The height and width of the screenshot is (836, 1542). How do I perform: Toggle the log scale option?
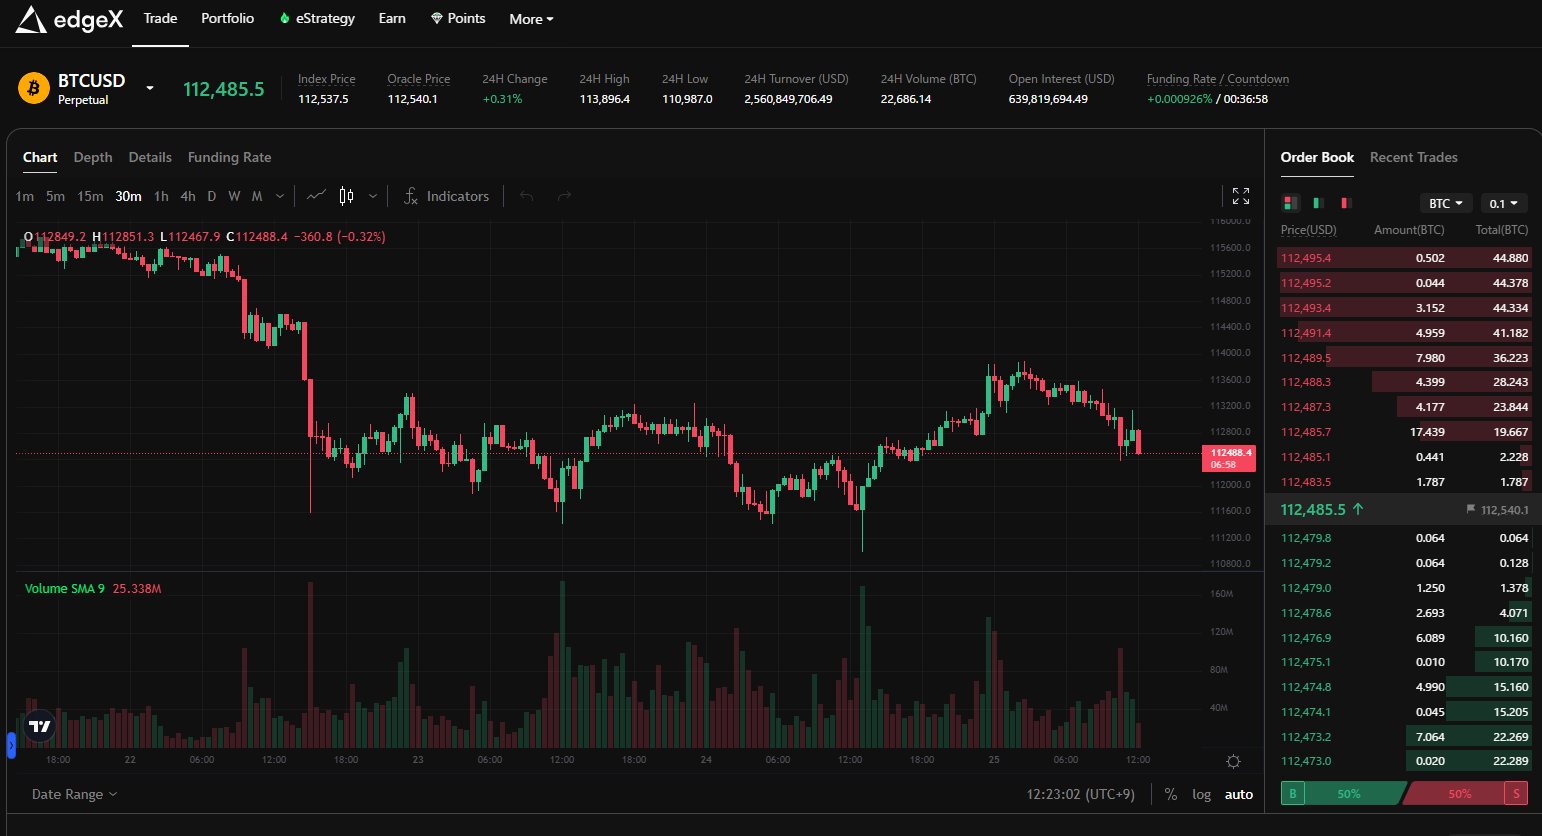(x=1201, y=794)
